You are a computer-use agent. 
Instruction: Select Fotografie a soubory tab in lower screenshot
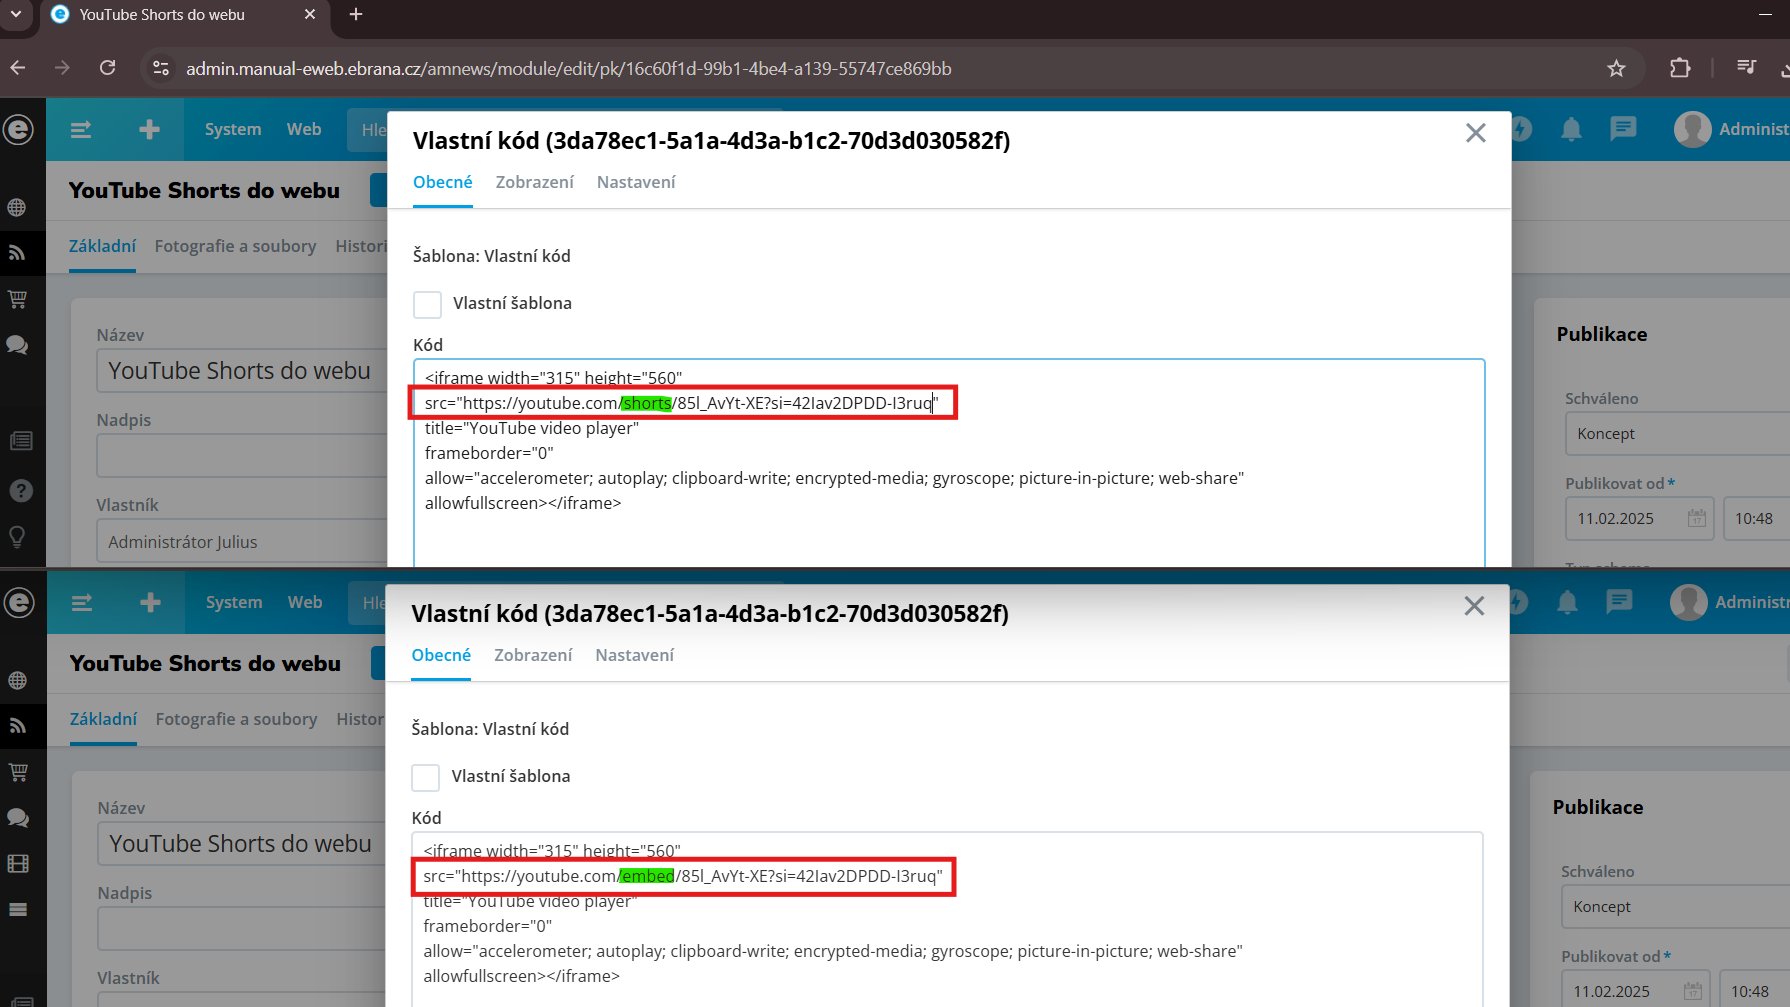pyautogui.click(x=236, y=719)
